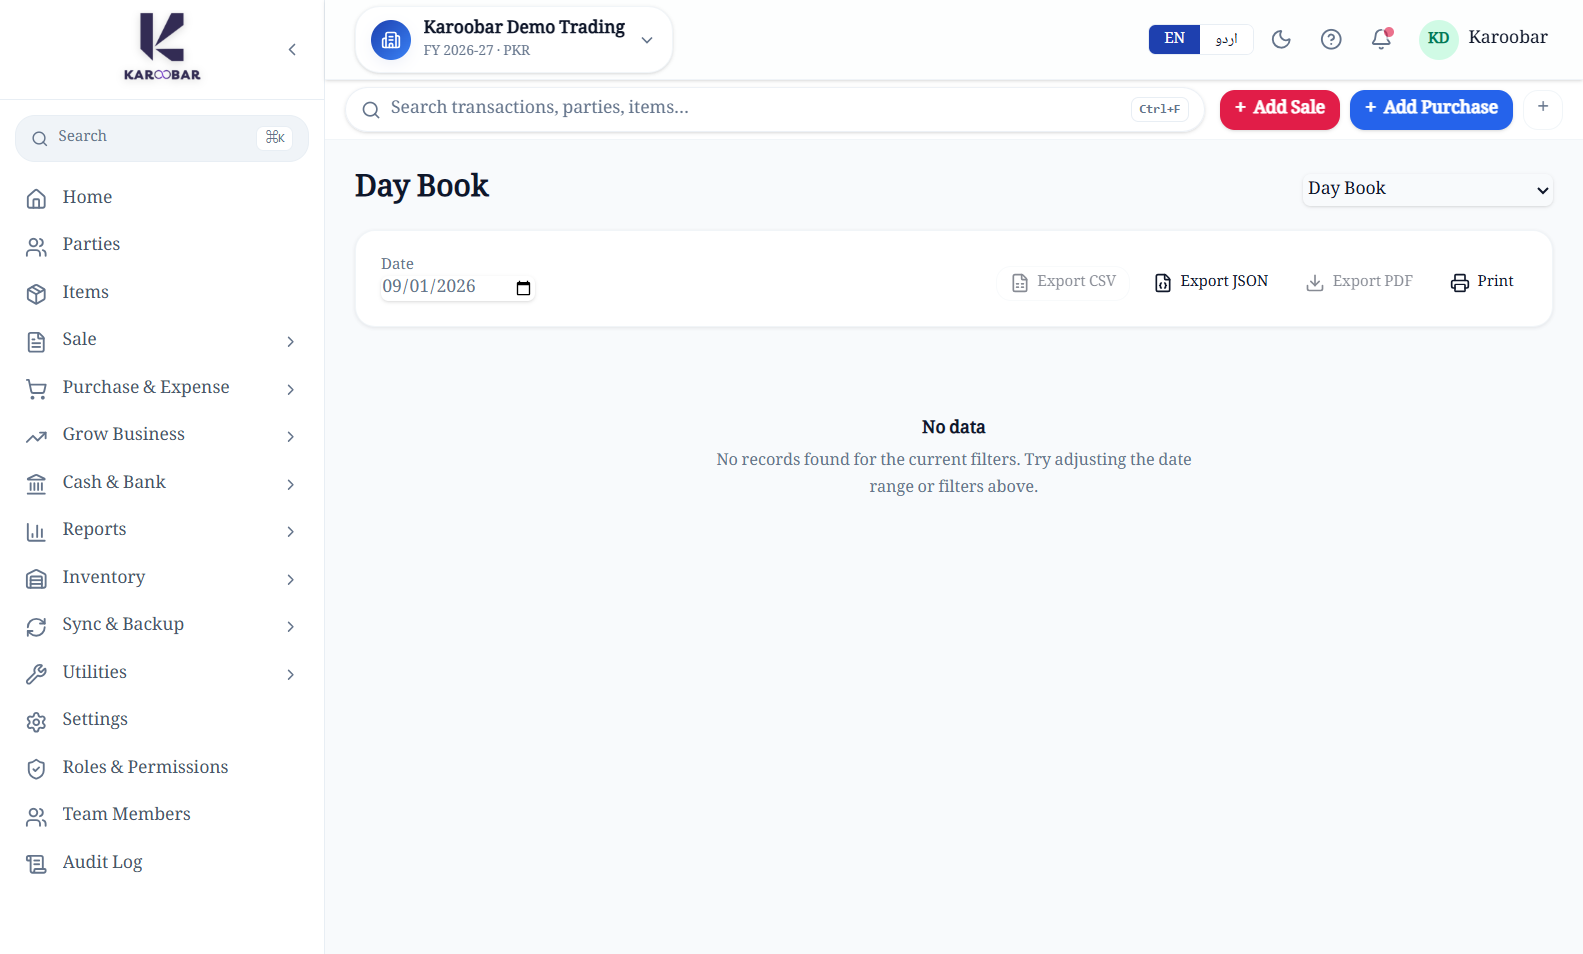
Task: Click Add Purchase button
Action: point(1431,108)
